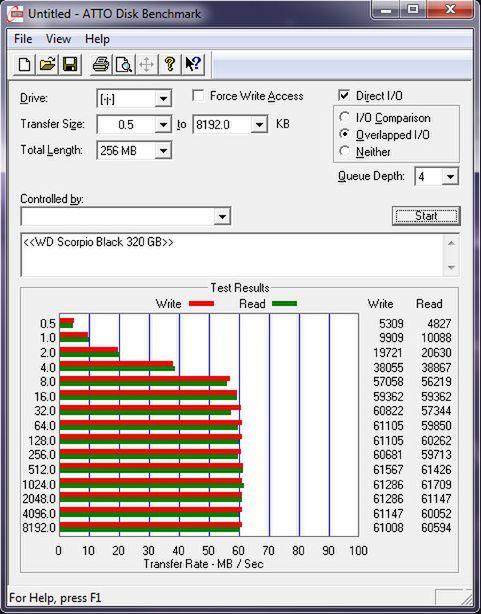Open a saved benchmark file icon
Viewport: 481px width, 614px height.
pos(47,64)
